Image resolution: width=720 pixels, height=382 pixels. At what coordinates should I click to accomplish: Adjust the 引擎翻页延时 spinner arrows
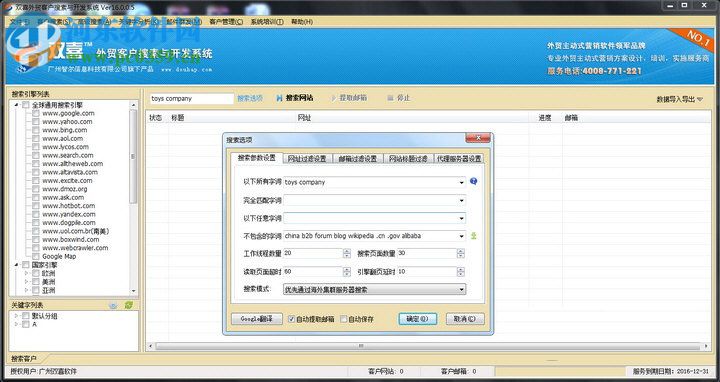461,272
